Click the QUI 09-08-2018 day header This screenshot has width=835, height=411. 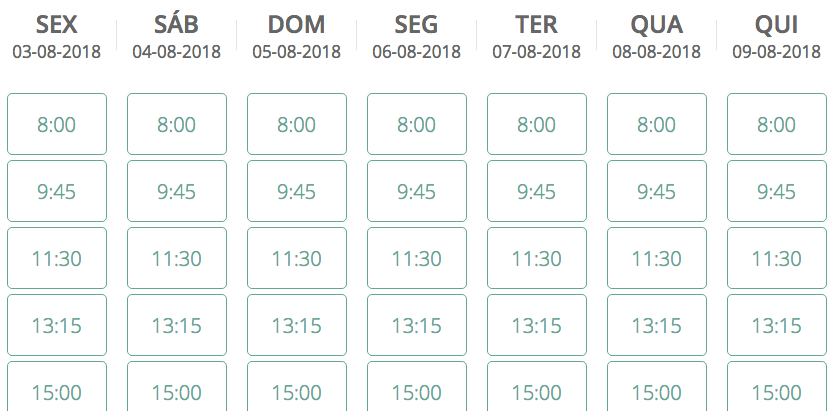tap(777, 36)
